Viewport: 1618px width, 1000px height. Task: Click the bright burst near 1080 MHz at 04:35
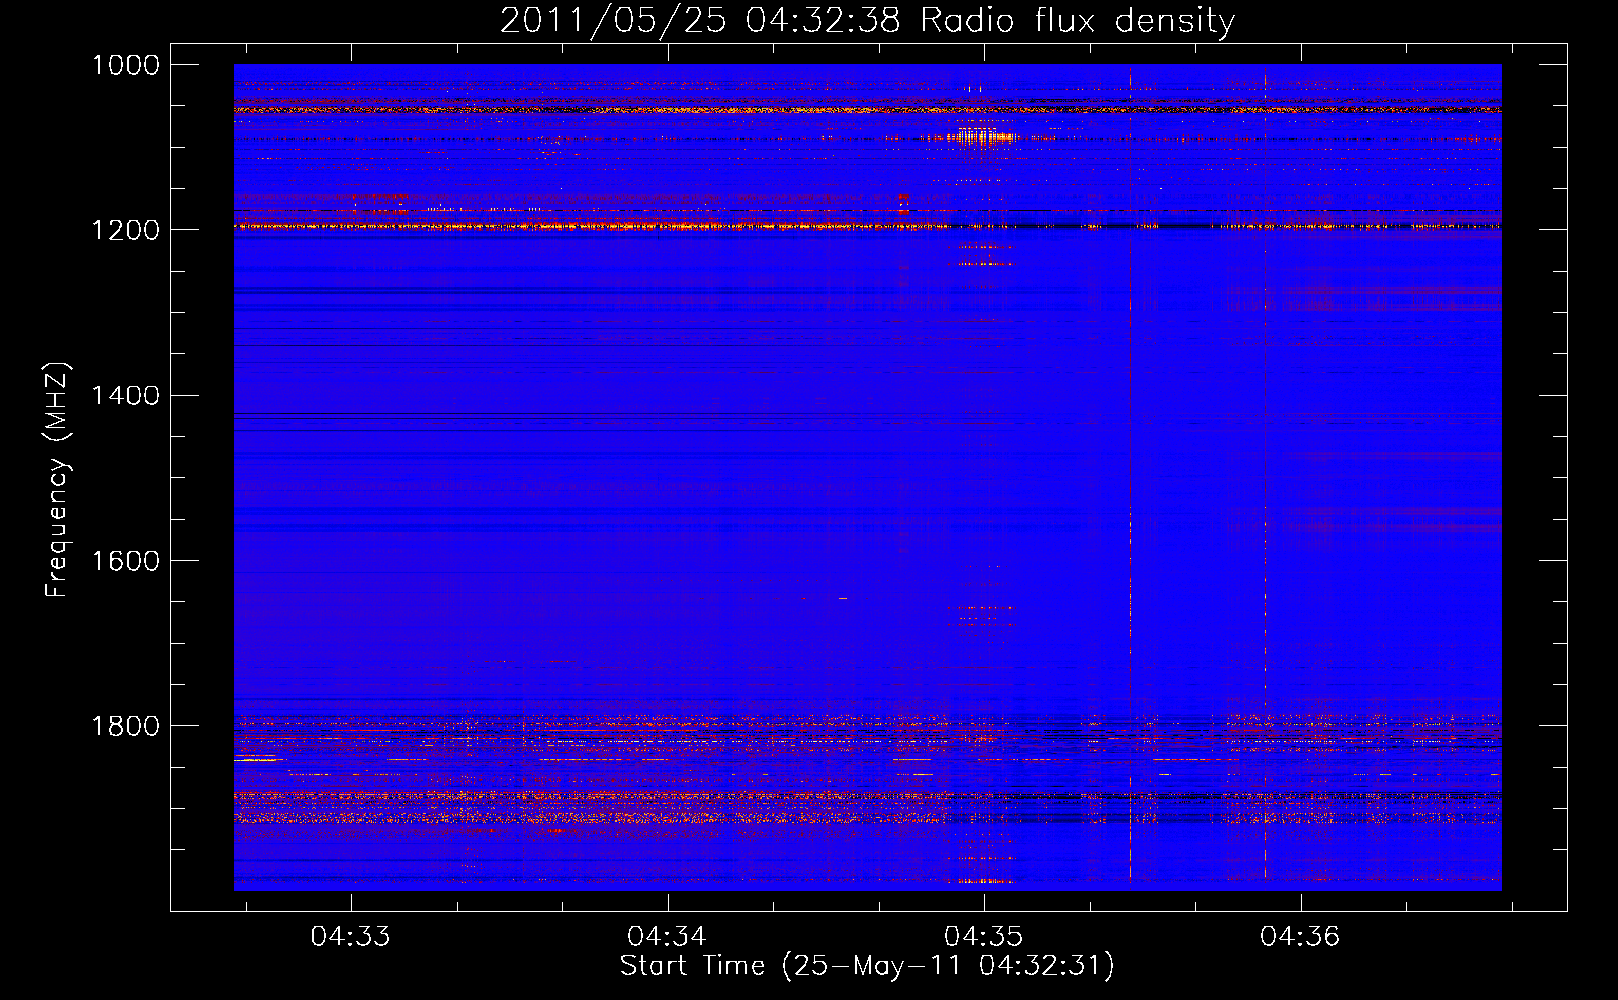(x=986, y=135)
